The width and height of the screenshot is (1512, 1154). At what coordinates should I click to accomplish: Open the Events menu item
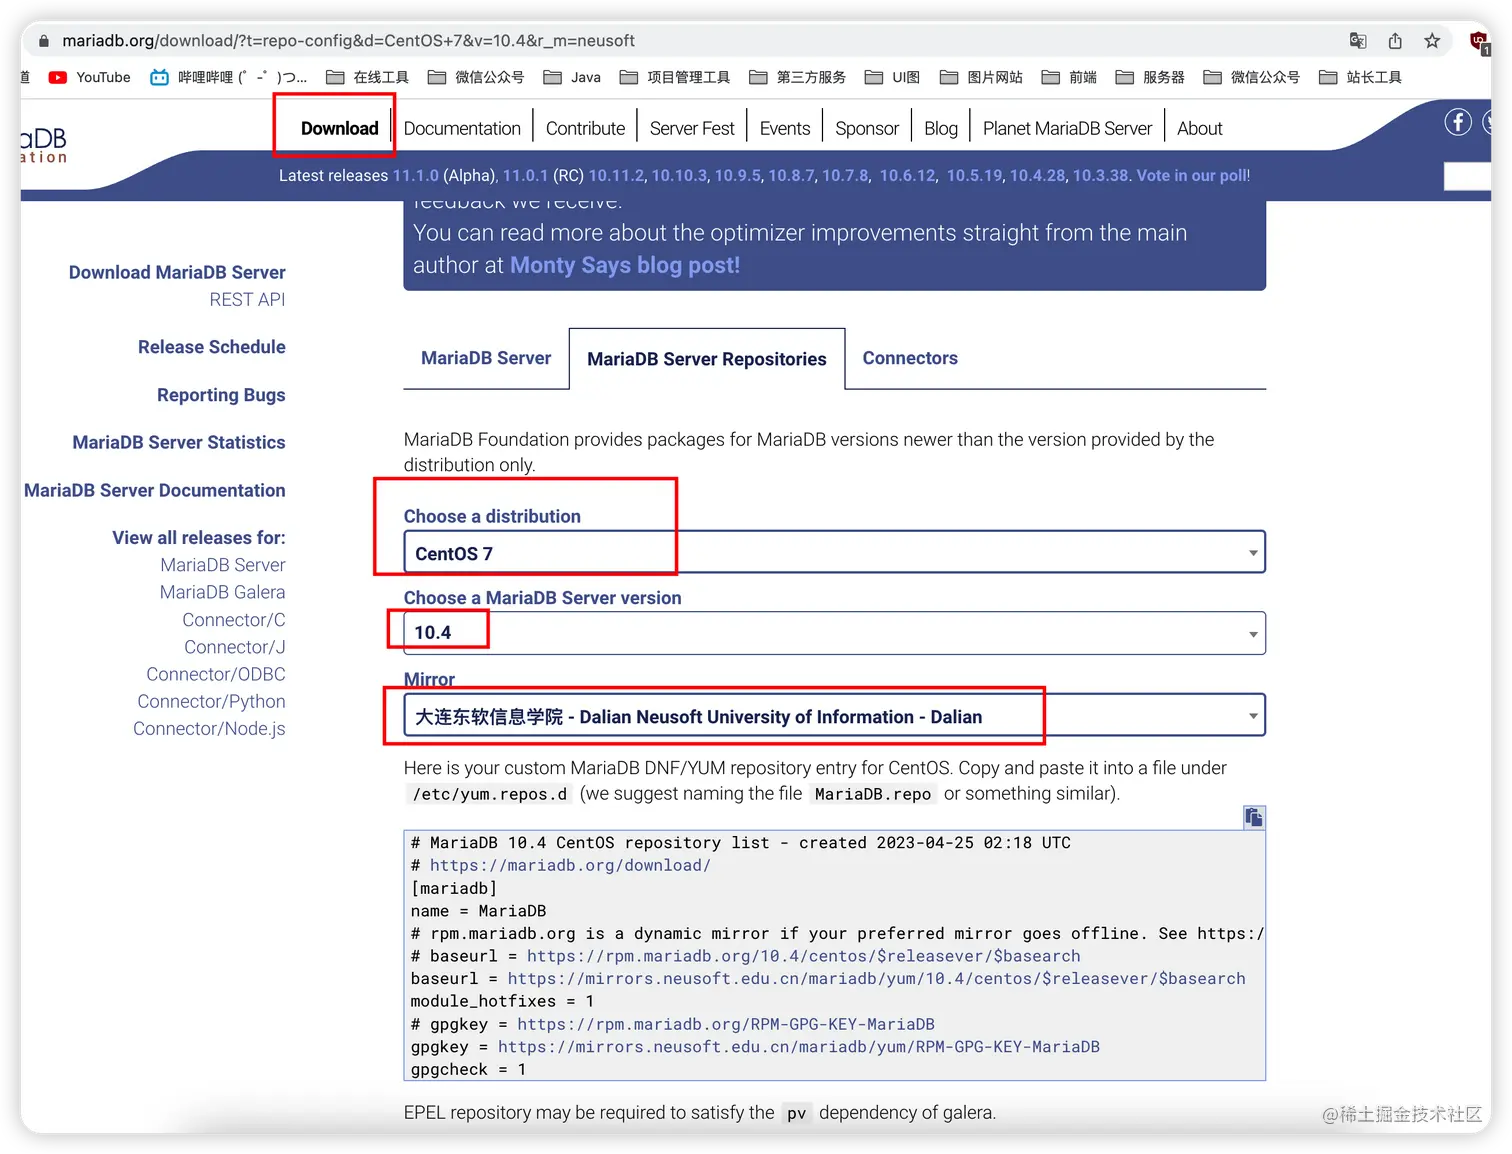point(785,128)
